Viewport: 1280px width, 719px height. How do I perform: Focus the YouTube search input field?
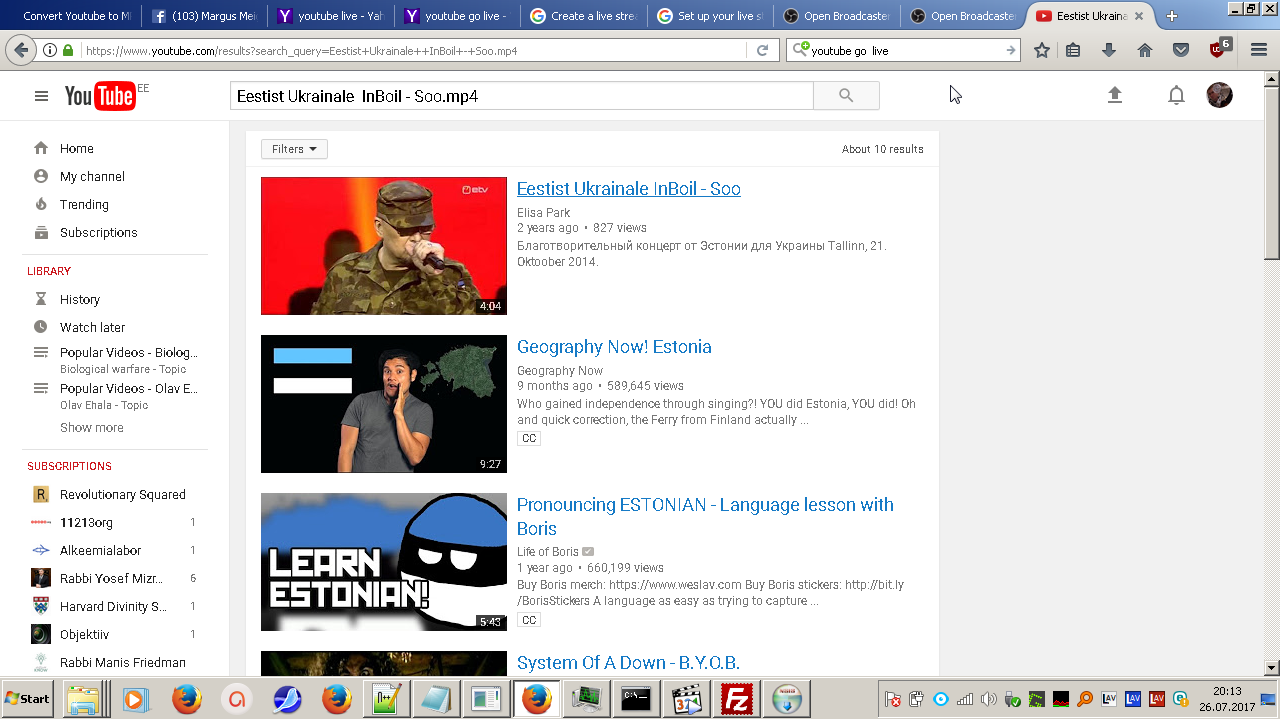[522, 96]
